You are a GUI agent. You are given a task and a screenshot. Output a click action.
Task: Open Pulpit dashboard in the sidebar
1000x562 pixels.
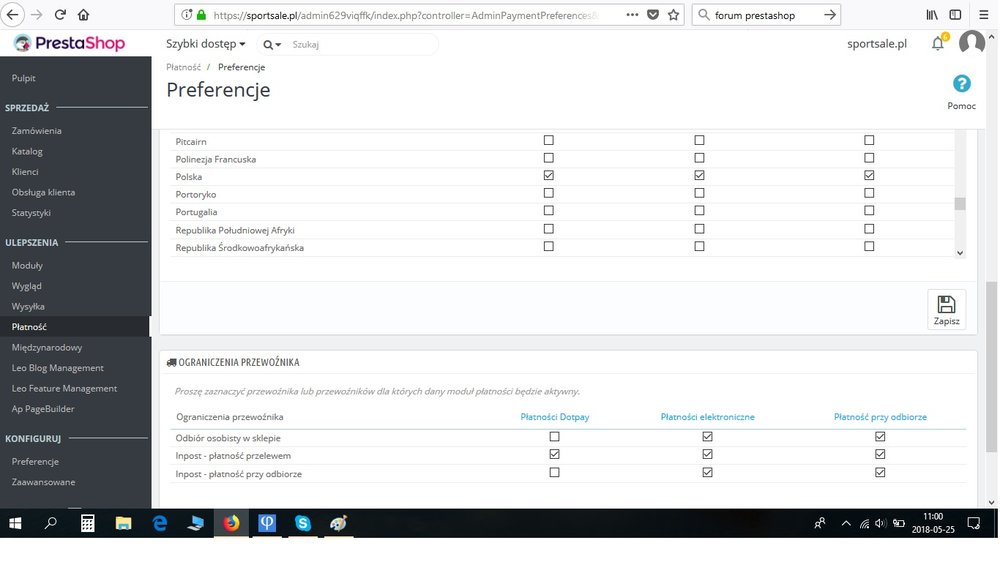coord(24,78)
